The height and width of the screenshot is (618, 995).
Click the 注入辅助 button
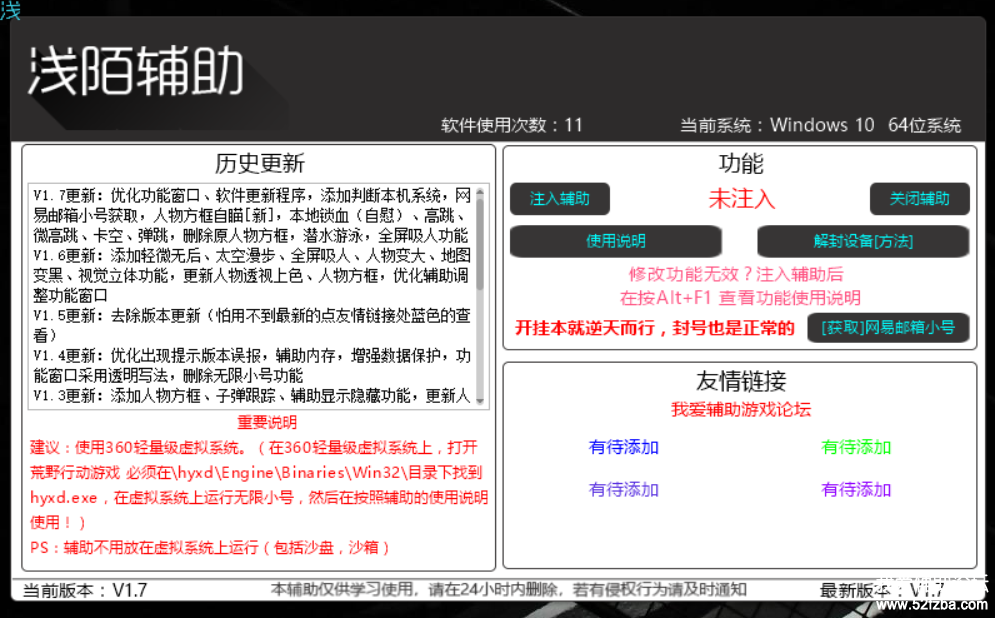pyautogui.click(x=560, y=199)
